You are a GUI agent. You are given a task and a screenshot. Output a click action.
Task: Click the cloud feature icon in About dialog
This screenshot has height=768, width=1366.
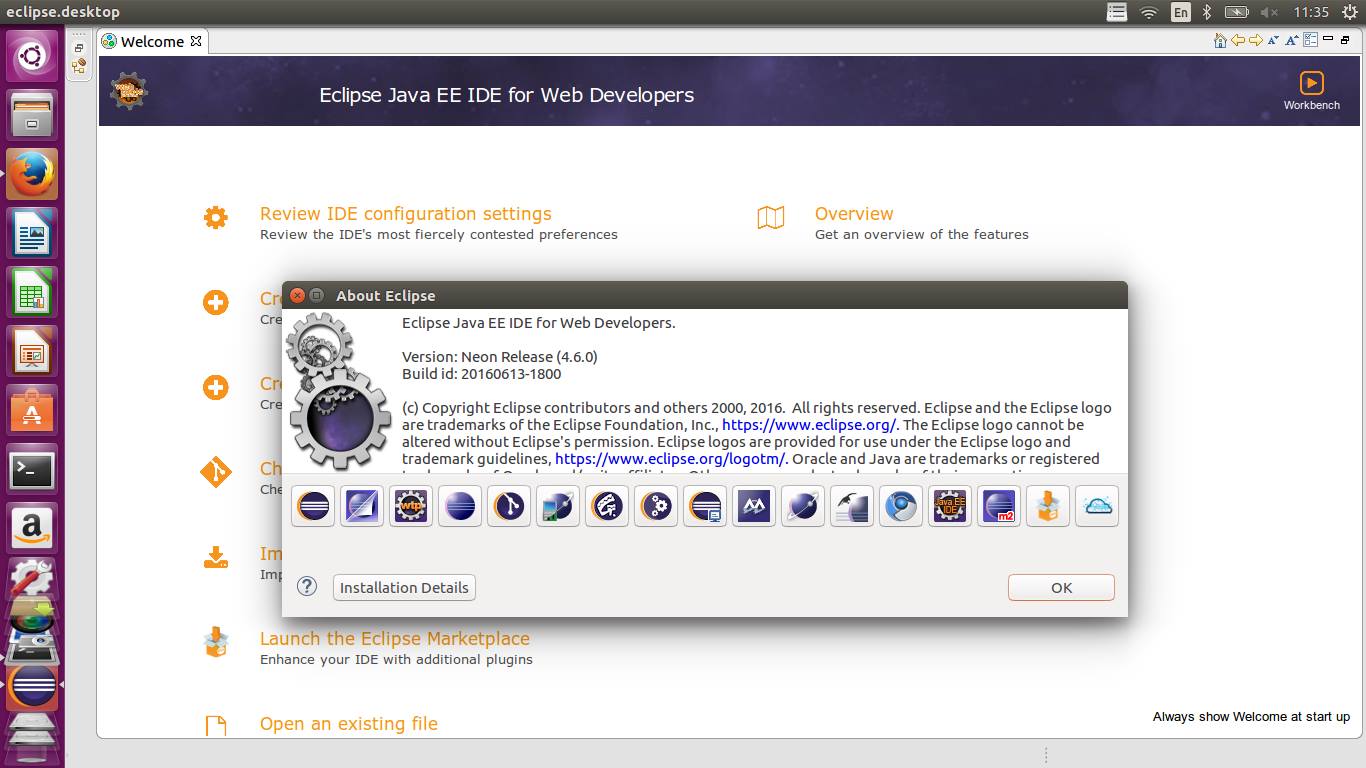click(1097, 507)
